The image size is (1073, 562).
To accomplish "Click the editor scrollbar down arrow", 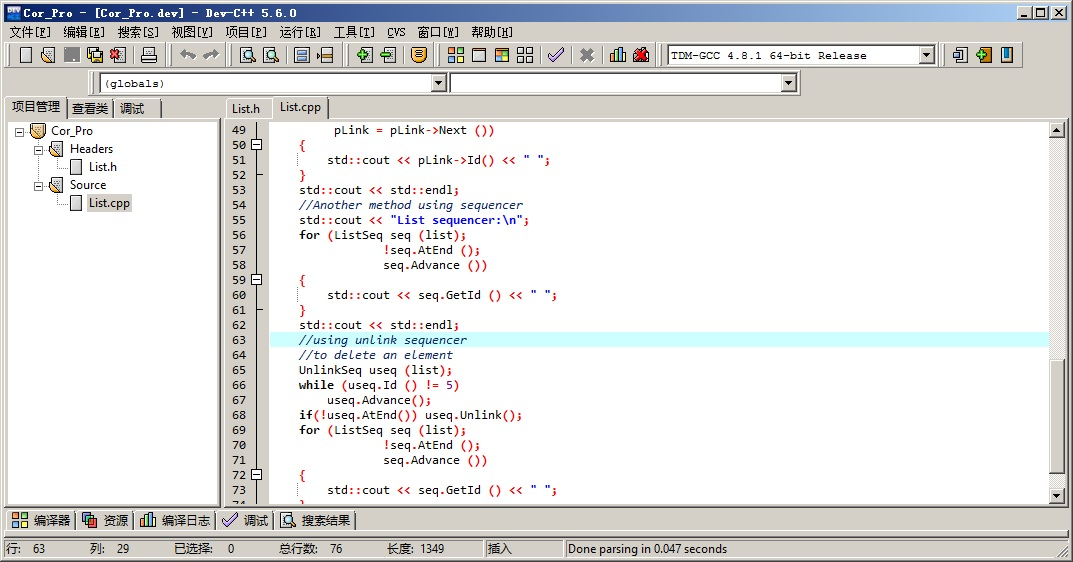I will [x=1057, y=496].
